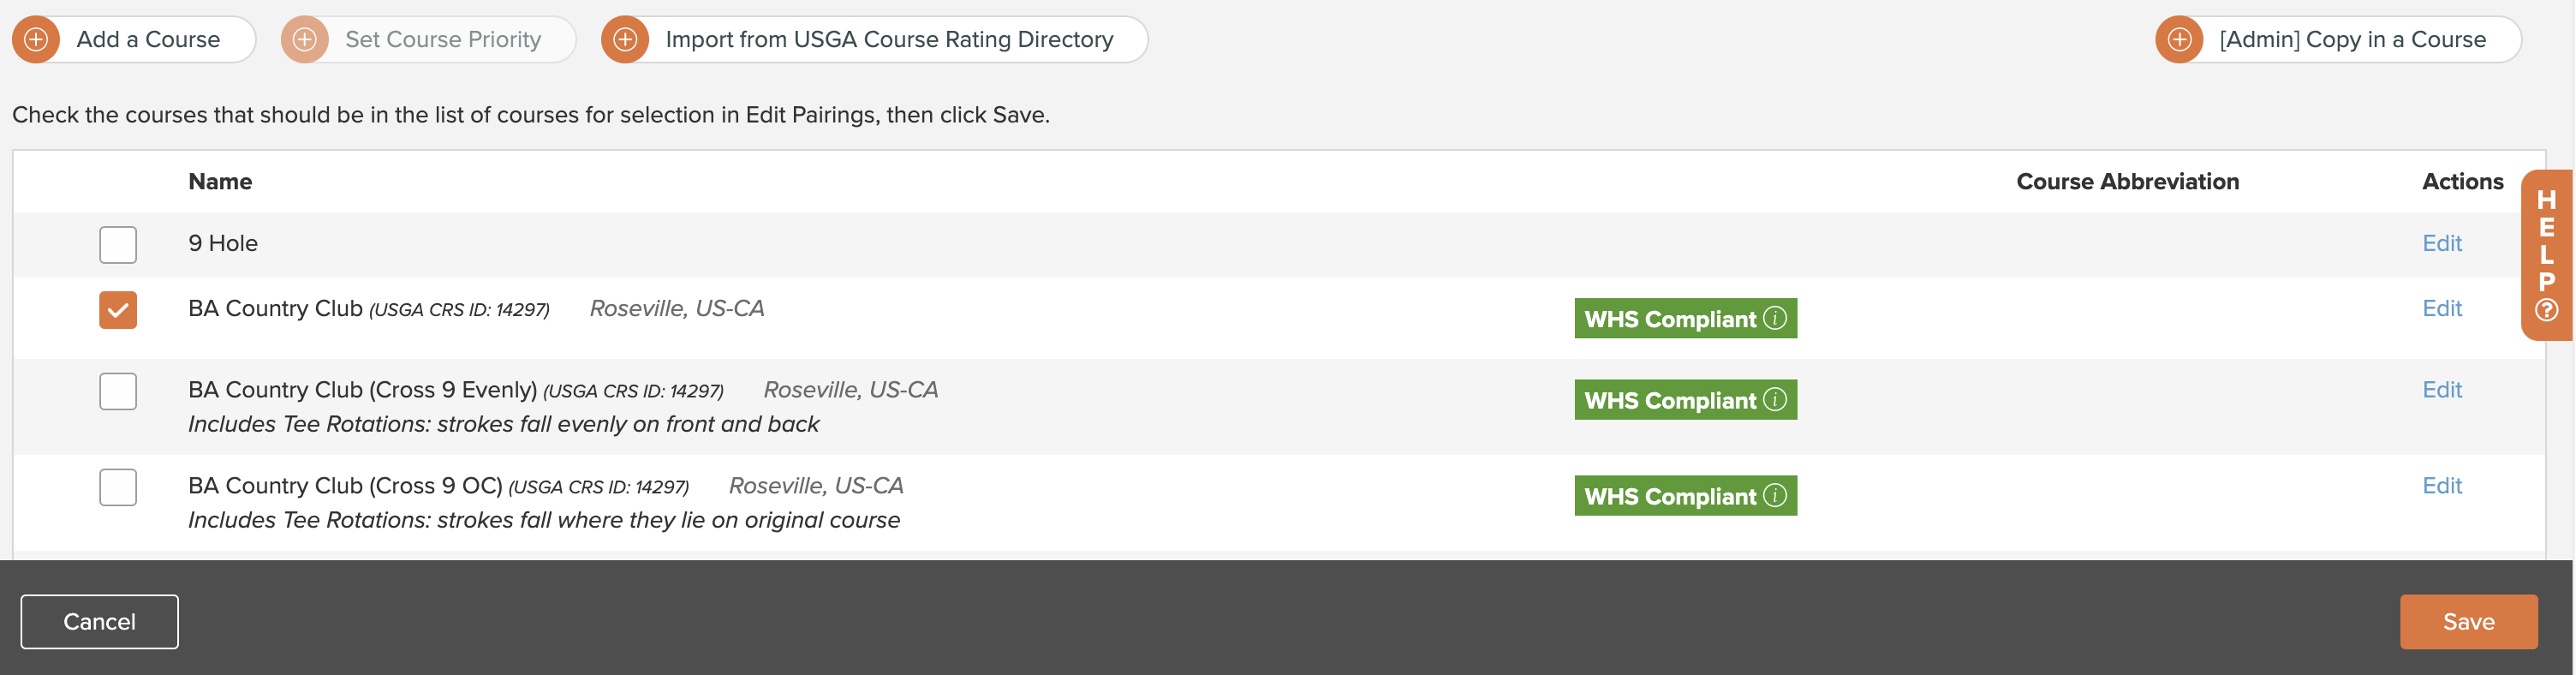This screenshot has width=2576, height=675.
Task: Check the 9 Hole course checkbox
Action: [118, 244]
